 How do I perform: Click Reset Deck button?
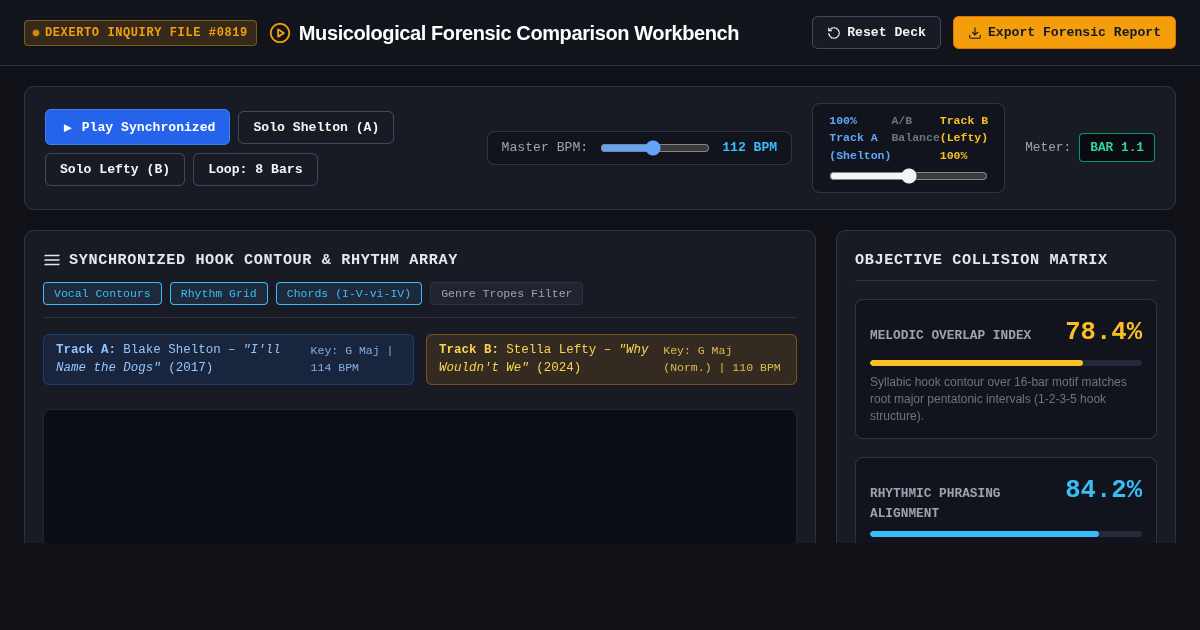(x=876, y=32)
